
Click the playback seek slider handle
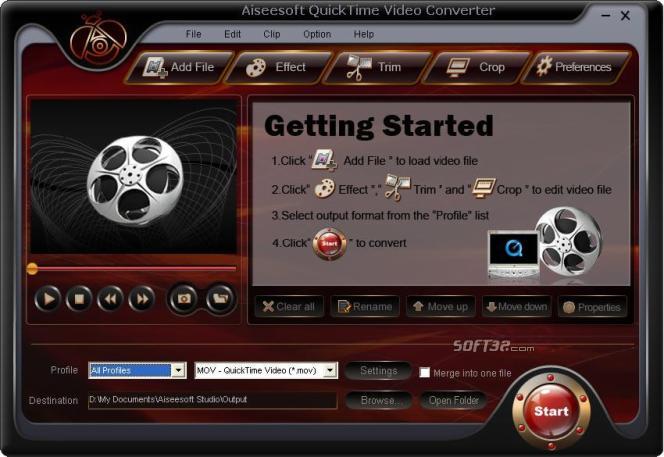32,268
